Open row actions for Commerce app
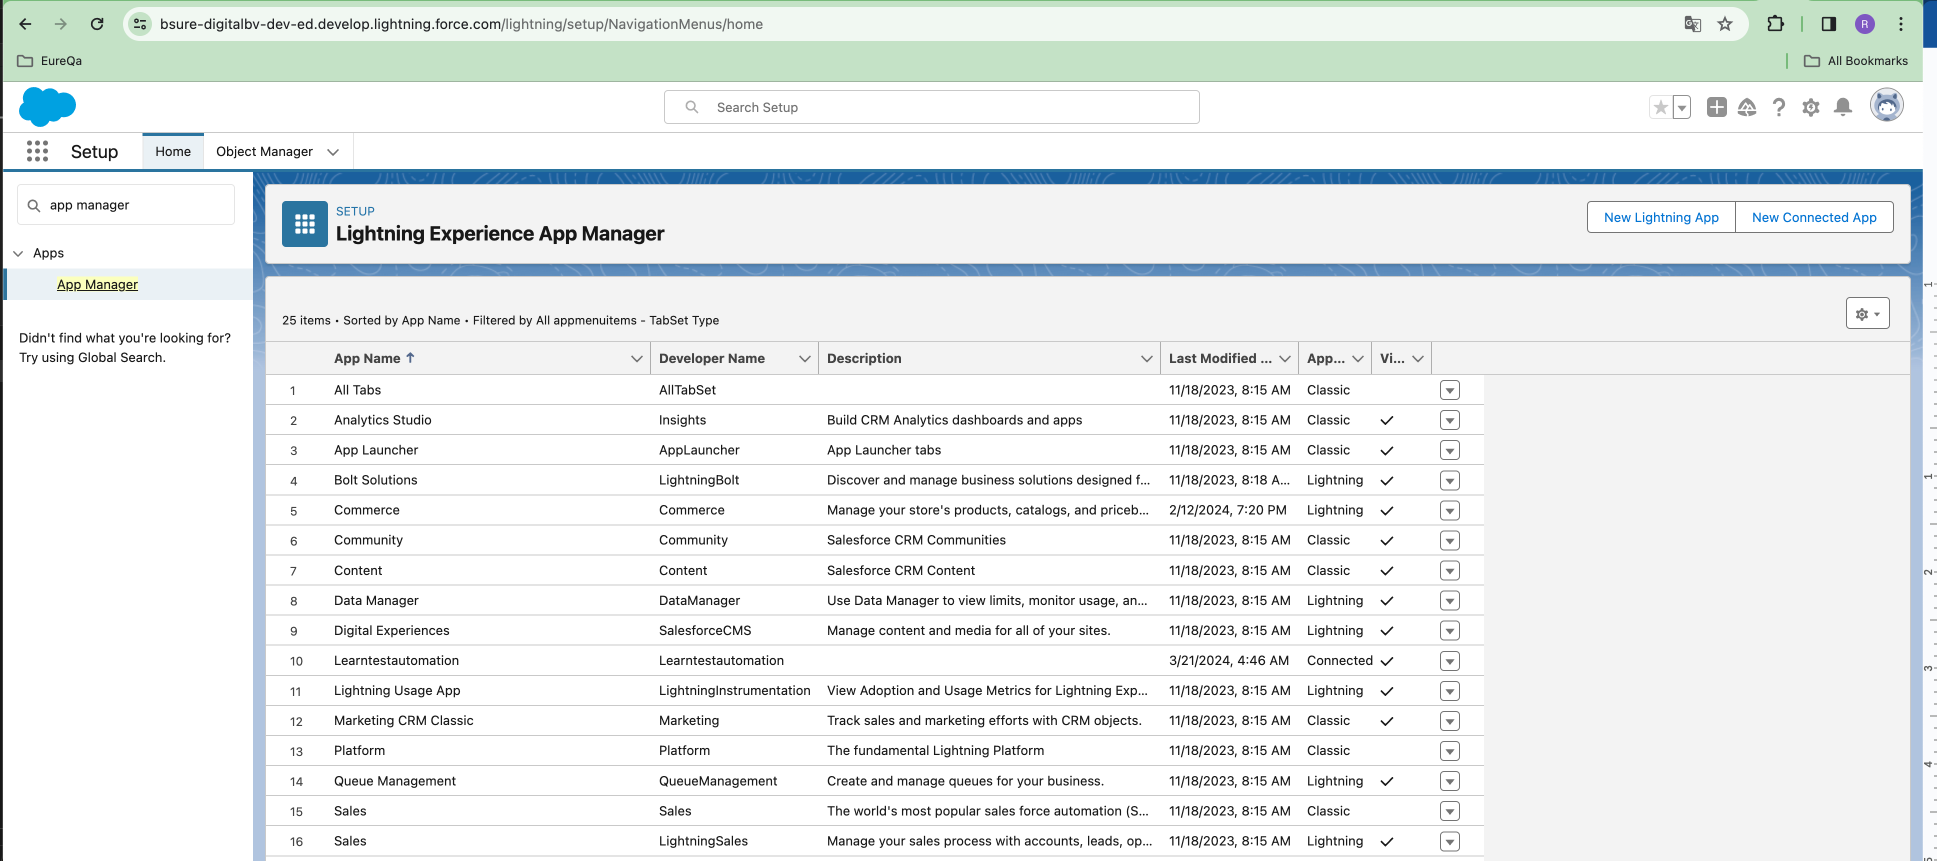Screen dimensions: 1937x861 tap(1450, 511)
